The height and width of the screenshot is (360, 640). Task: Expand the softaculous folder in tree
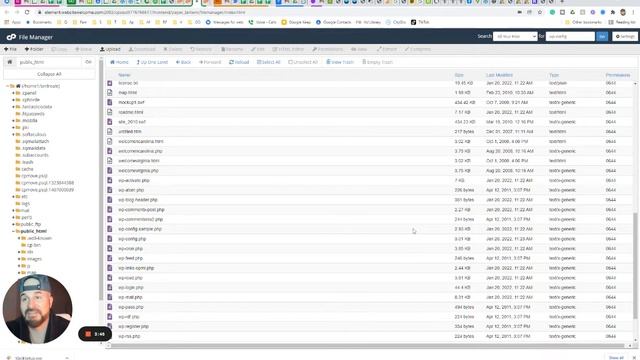(x=13, y=134)
